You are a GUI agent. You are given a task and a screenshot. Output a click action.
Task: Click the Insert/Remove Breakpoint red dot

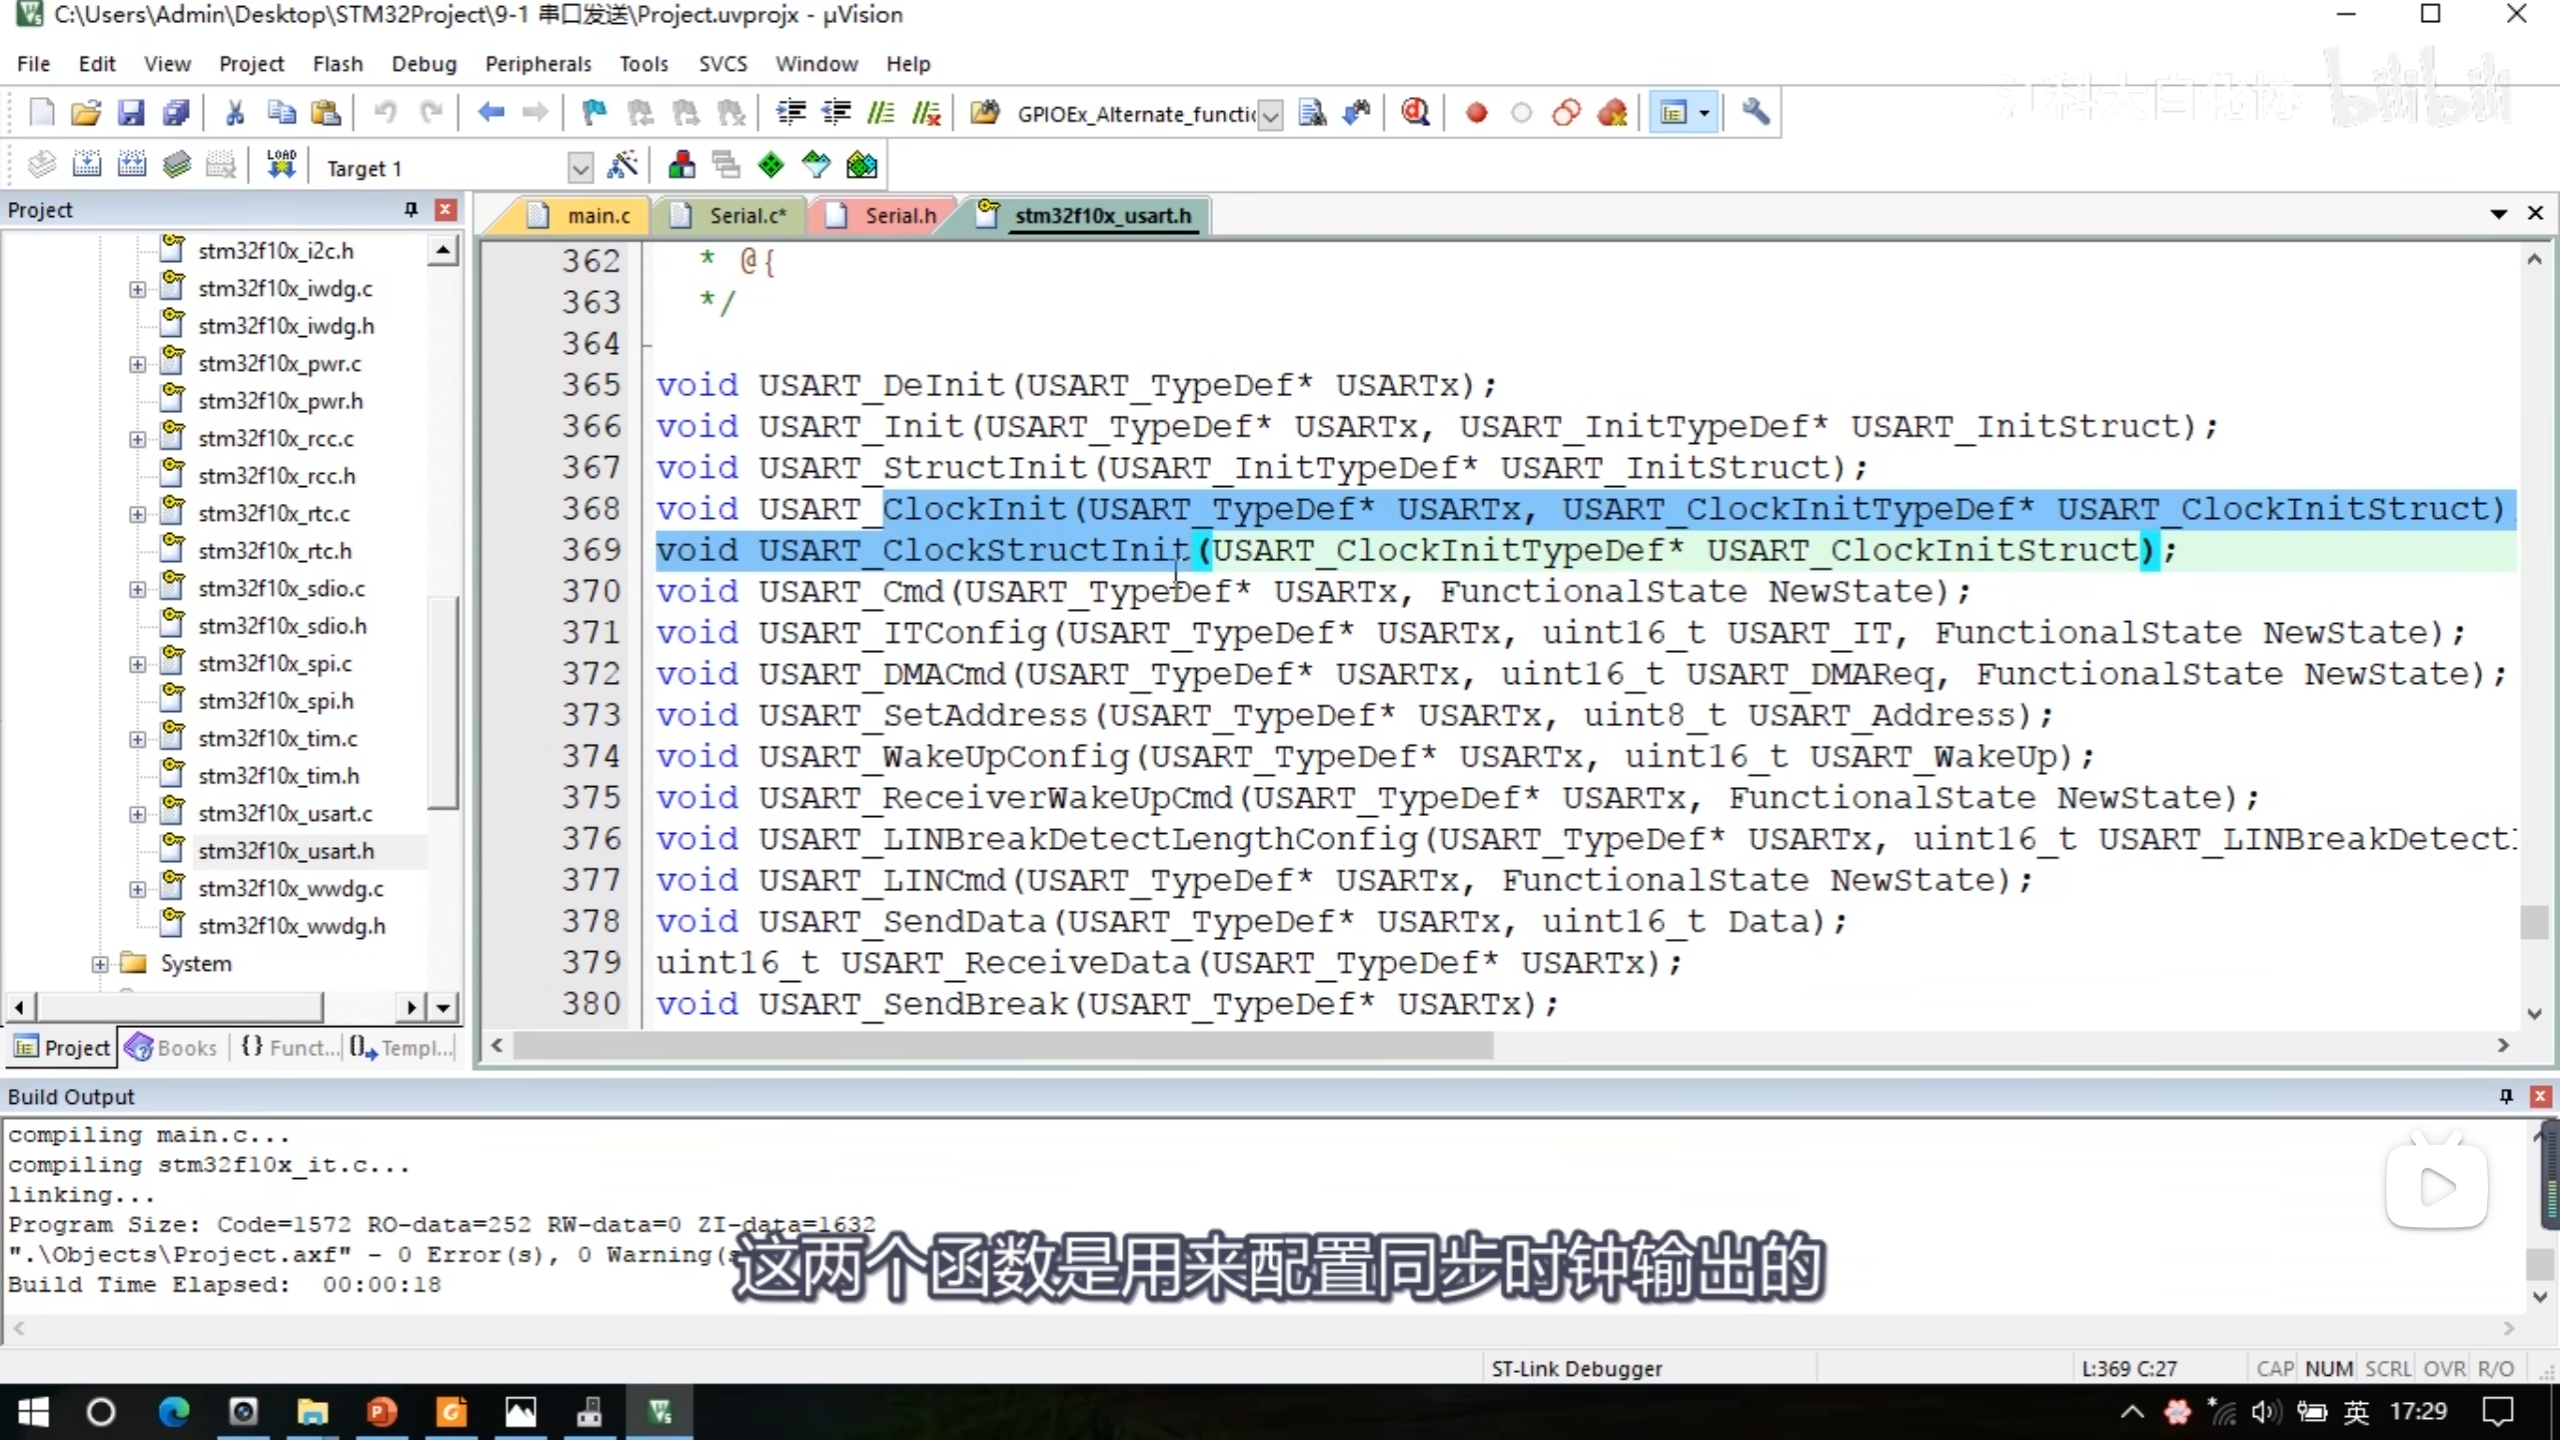(x=1476, y=113)
